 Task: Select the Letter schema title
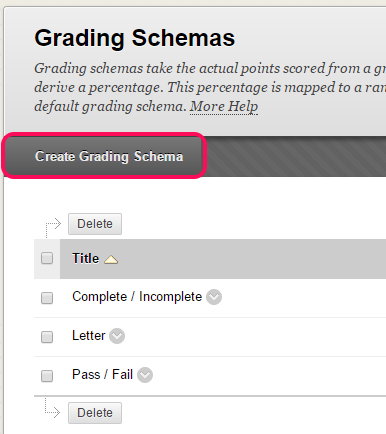(89, 335)
